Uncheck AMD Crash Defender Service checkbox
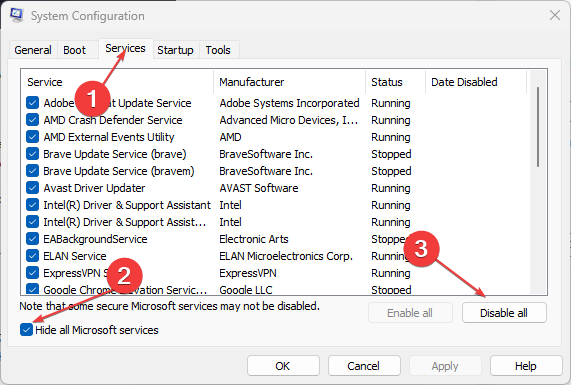The height and width of the screenshot is (385, 571). 32,120
